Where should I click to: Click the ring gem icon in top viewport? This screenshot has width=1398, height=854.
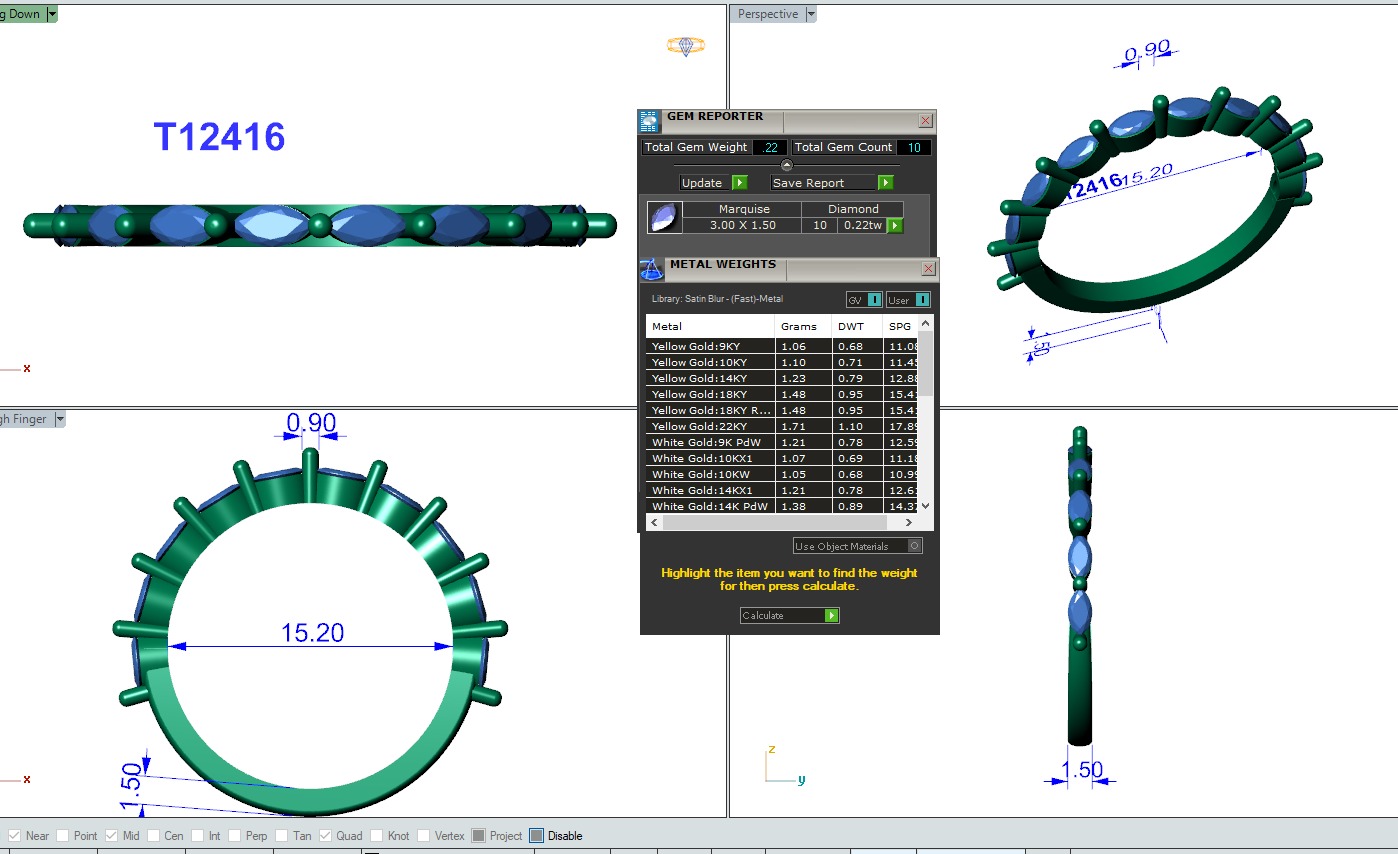pos(686,46)
